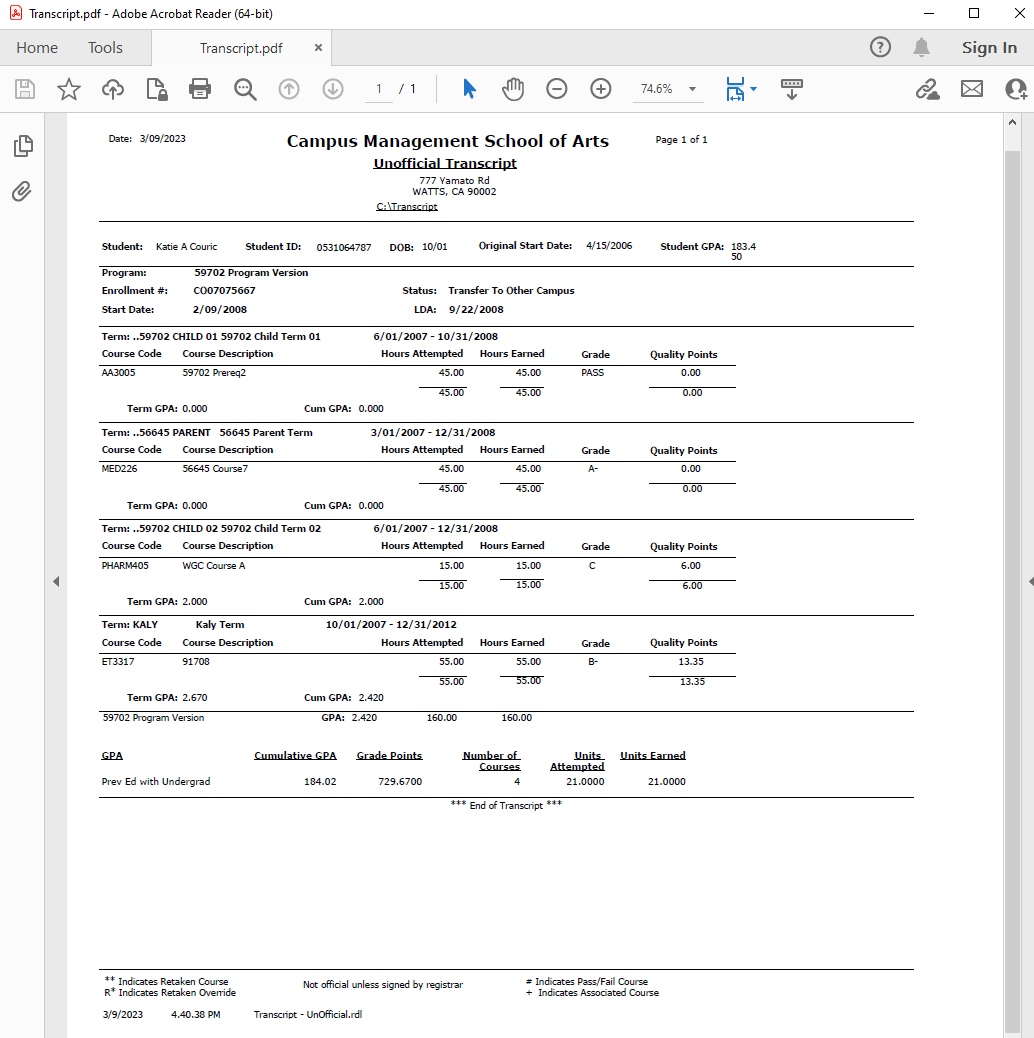The width and height of the screenshot is (1034, 1038).
Task: Save the PDF using the save icon
Action: [x=22, y=89]
